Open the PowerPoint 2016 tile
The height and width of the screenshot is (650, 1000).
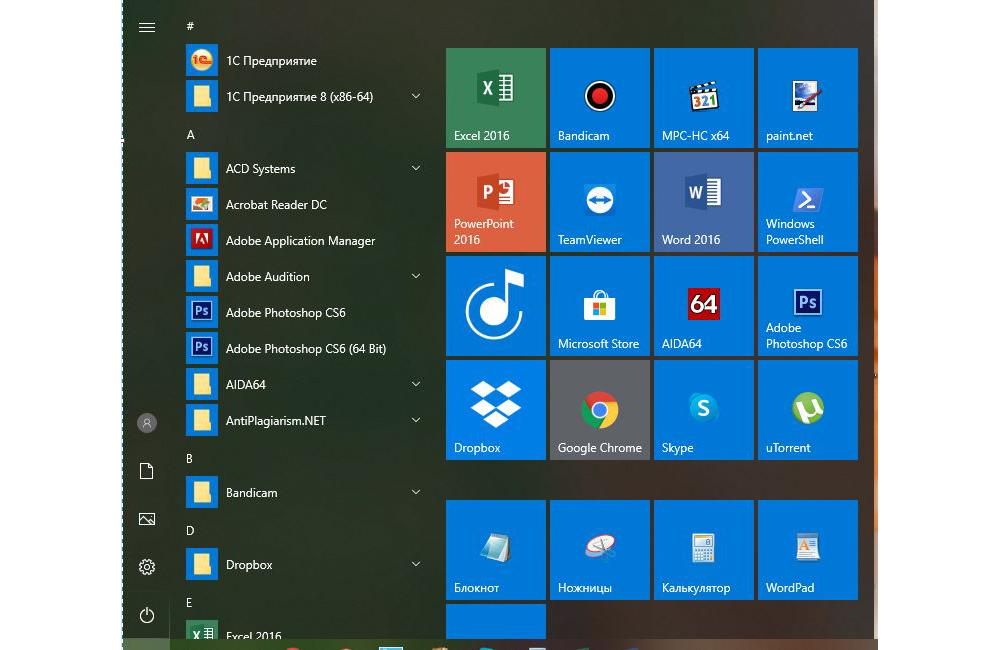(496, 202)
